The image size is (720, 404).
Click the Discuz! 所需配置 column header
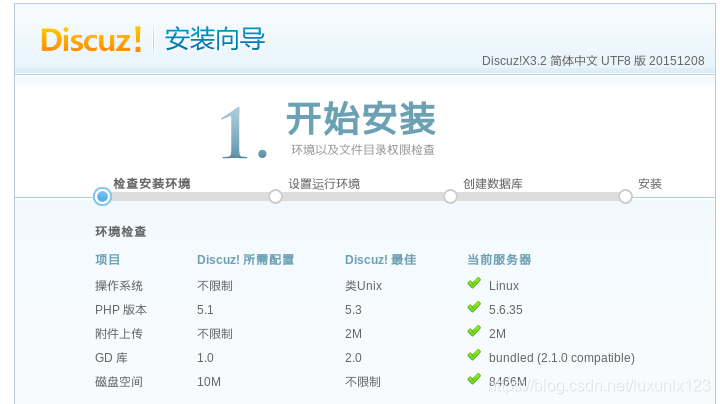tap(246, 260)
